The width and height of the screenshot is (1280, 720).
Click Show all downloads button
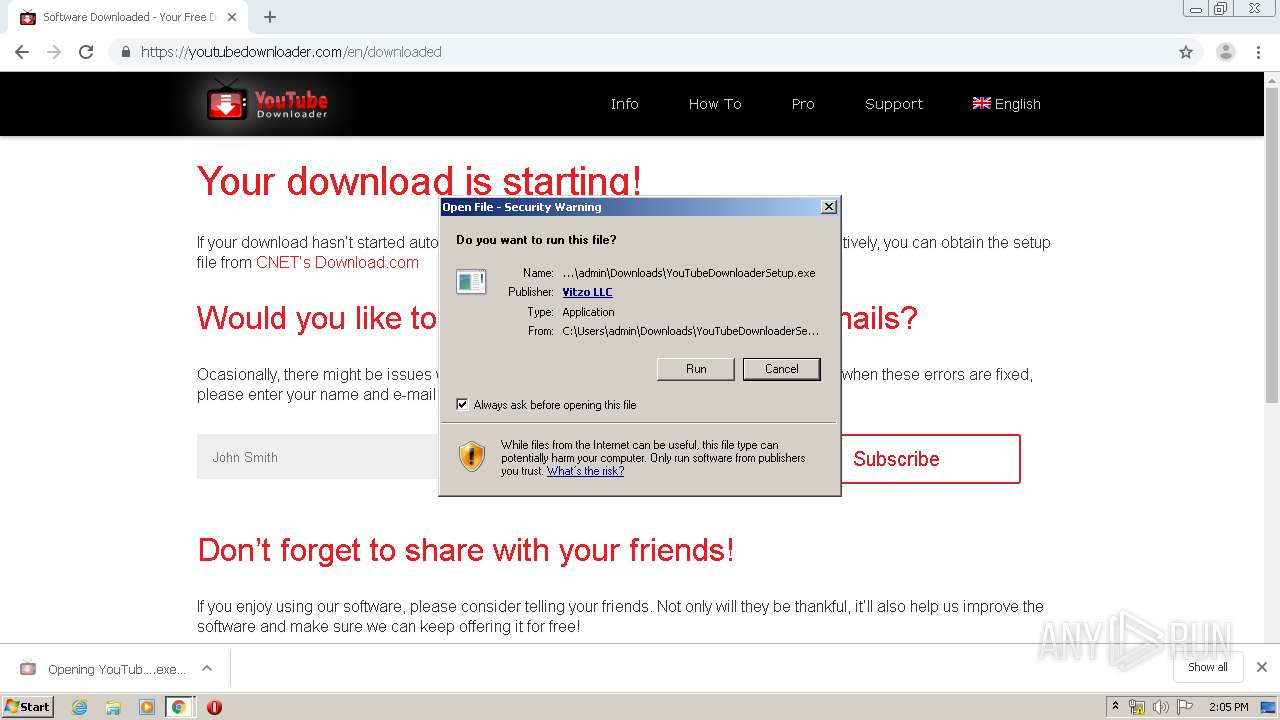pyautogui.click(x=1208, y=667)
